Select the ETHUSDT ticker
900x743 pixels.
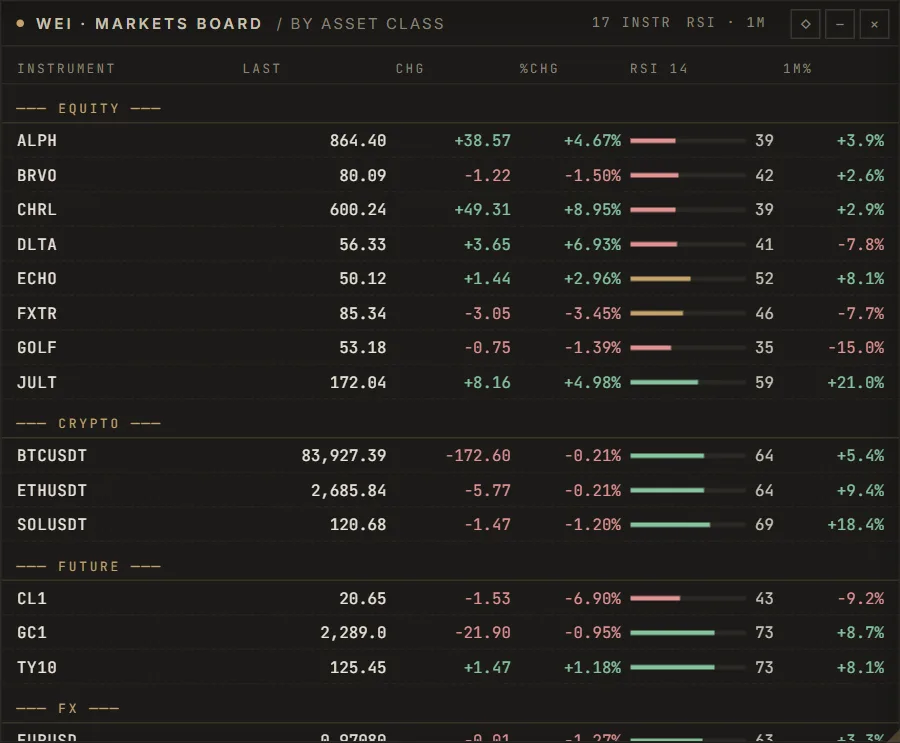tap(52, 490)
